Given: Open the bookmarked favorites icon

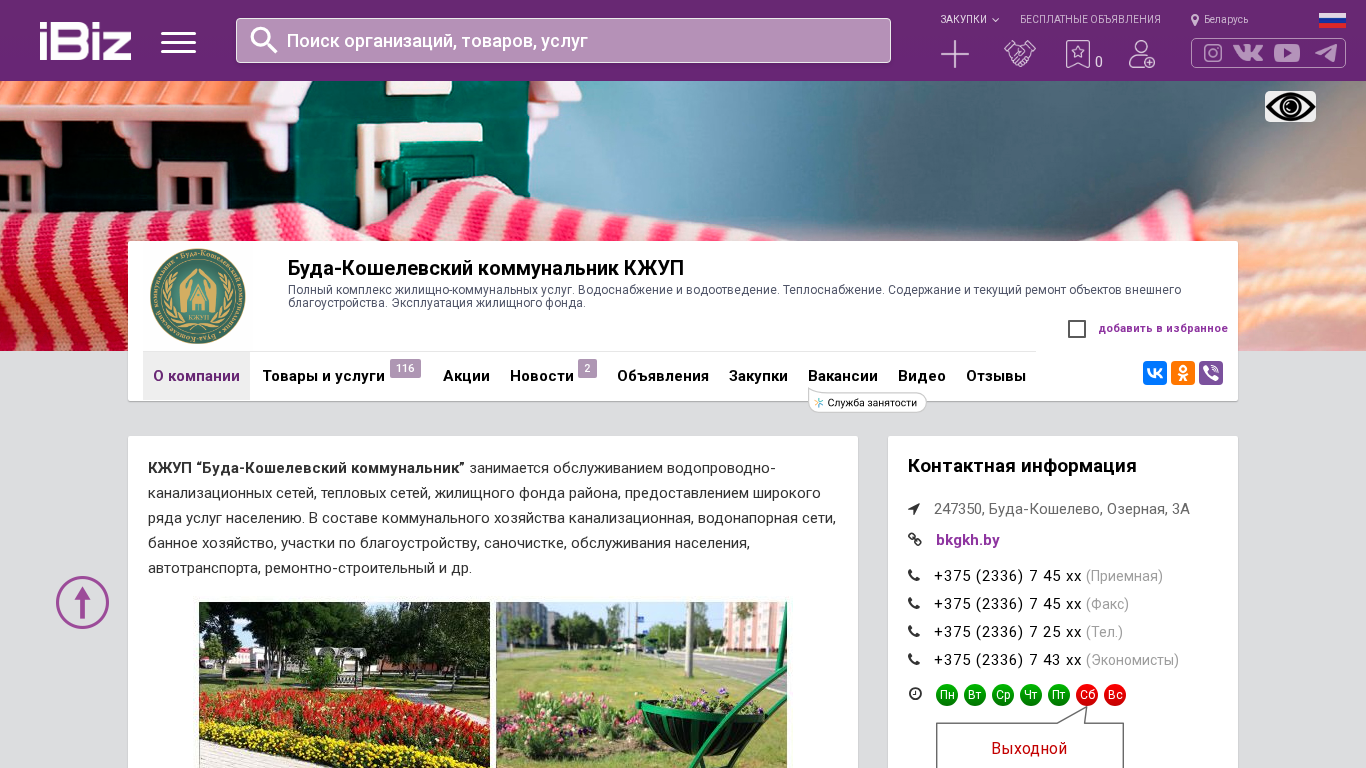Looking at the screenshot, I should (1077, 54).
